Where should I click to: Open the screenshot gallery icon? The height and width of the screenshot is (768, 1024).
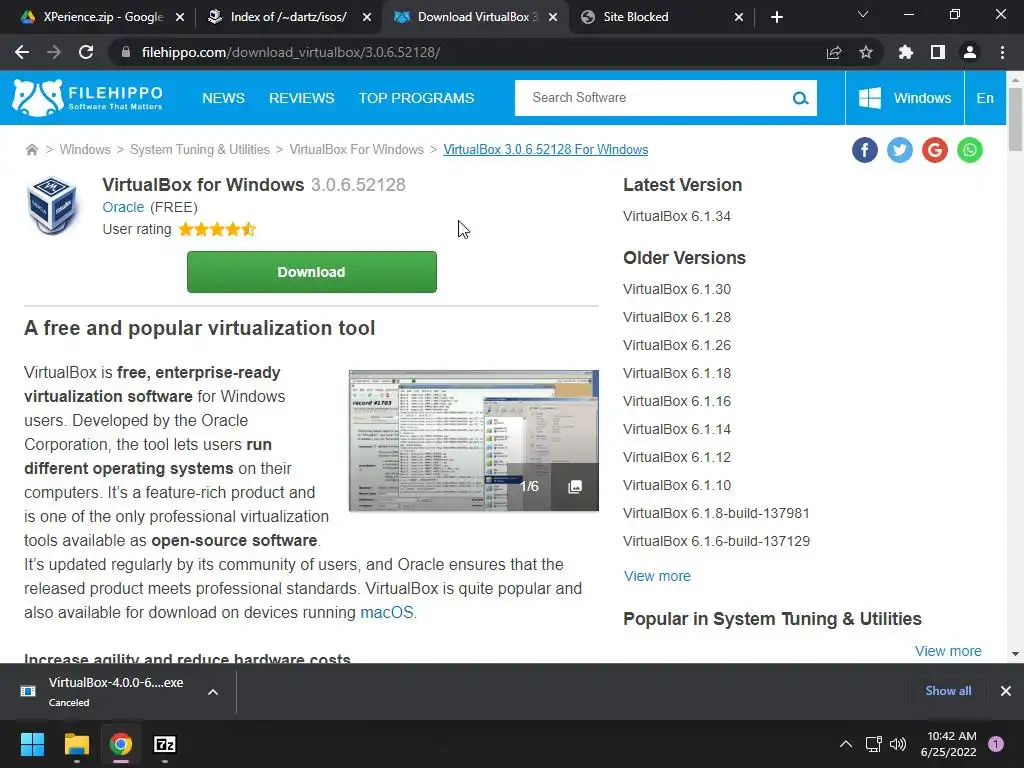tap(575, 487)
